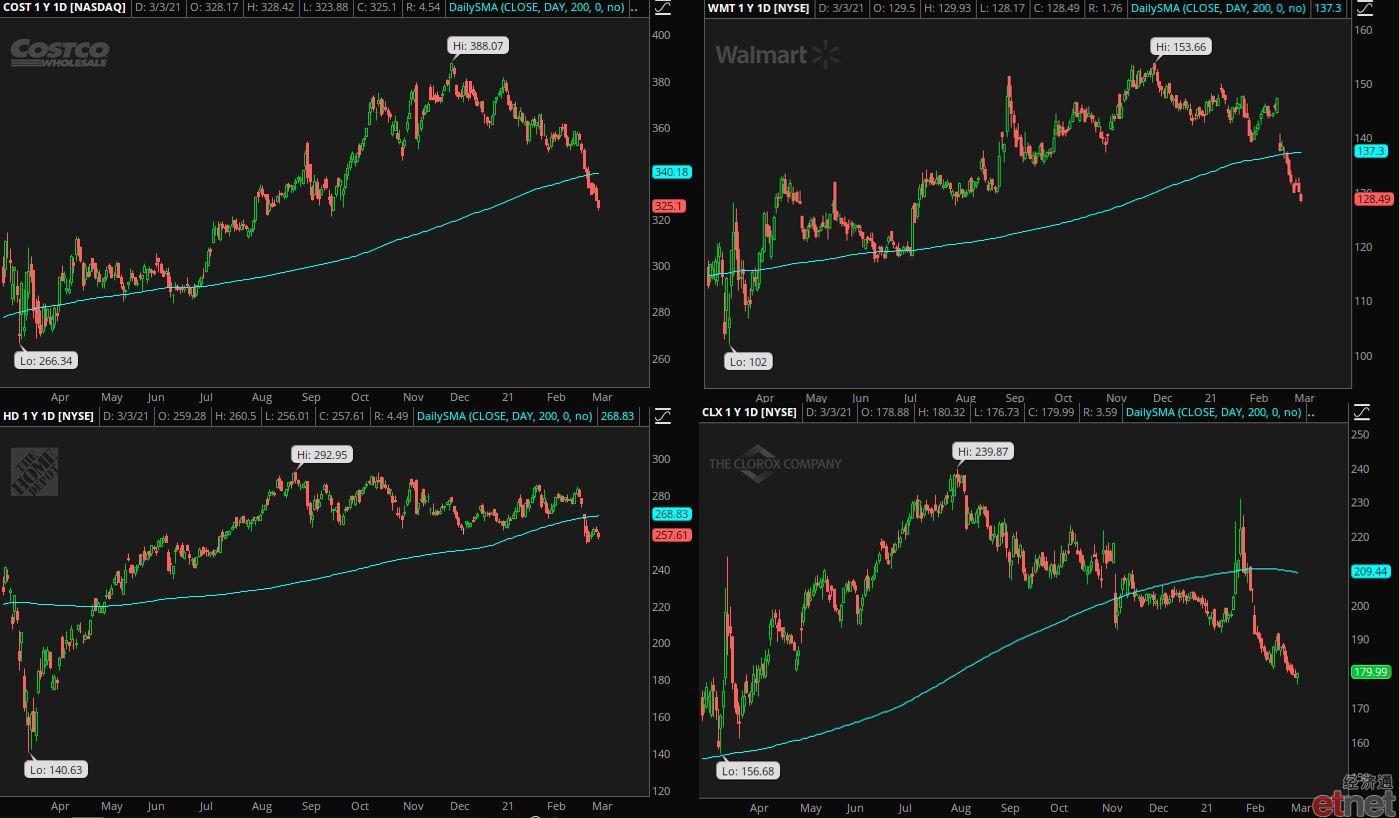
Task: Click the Dec label on COST time axis
Action: tap(460, 397)
